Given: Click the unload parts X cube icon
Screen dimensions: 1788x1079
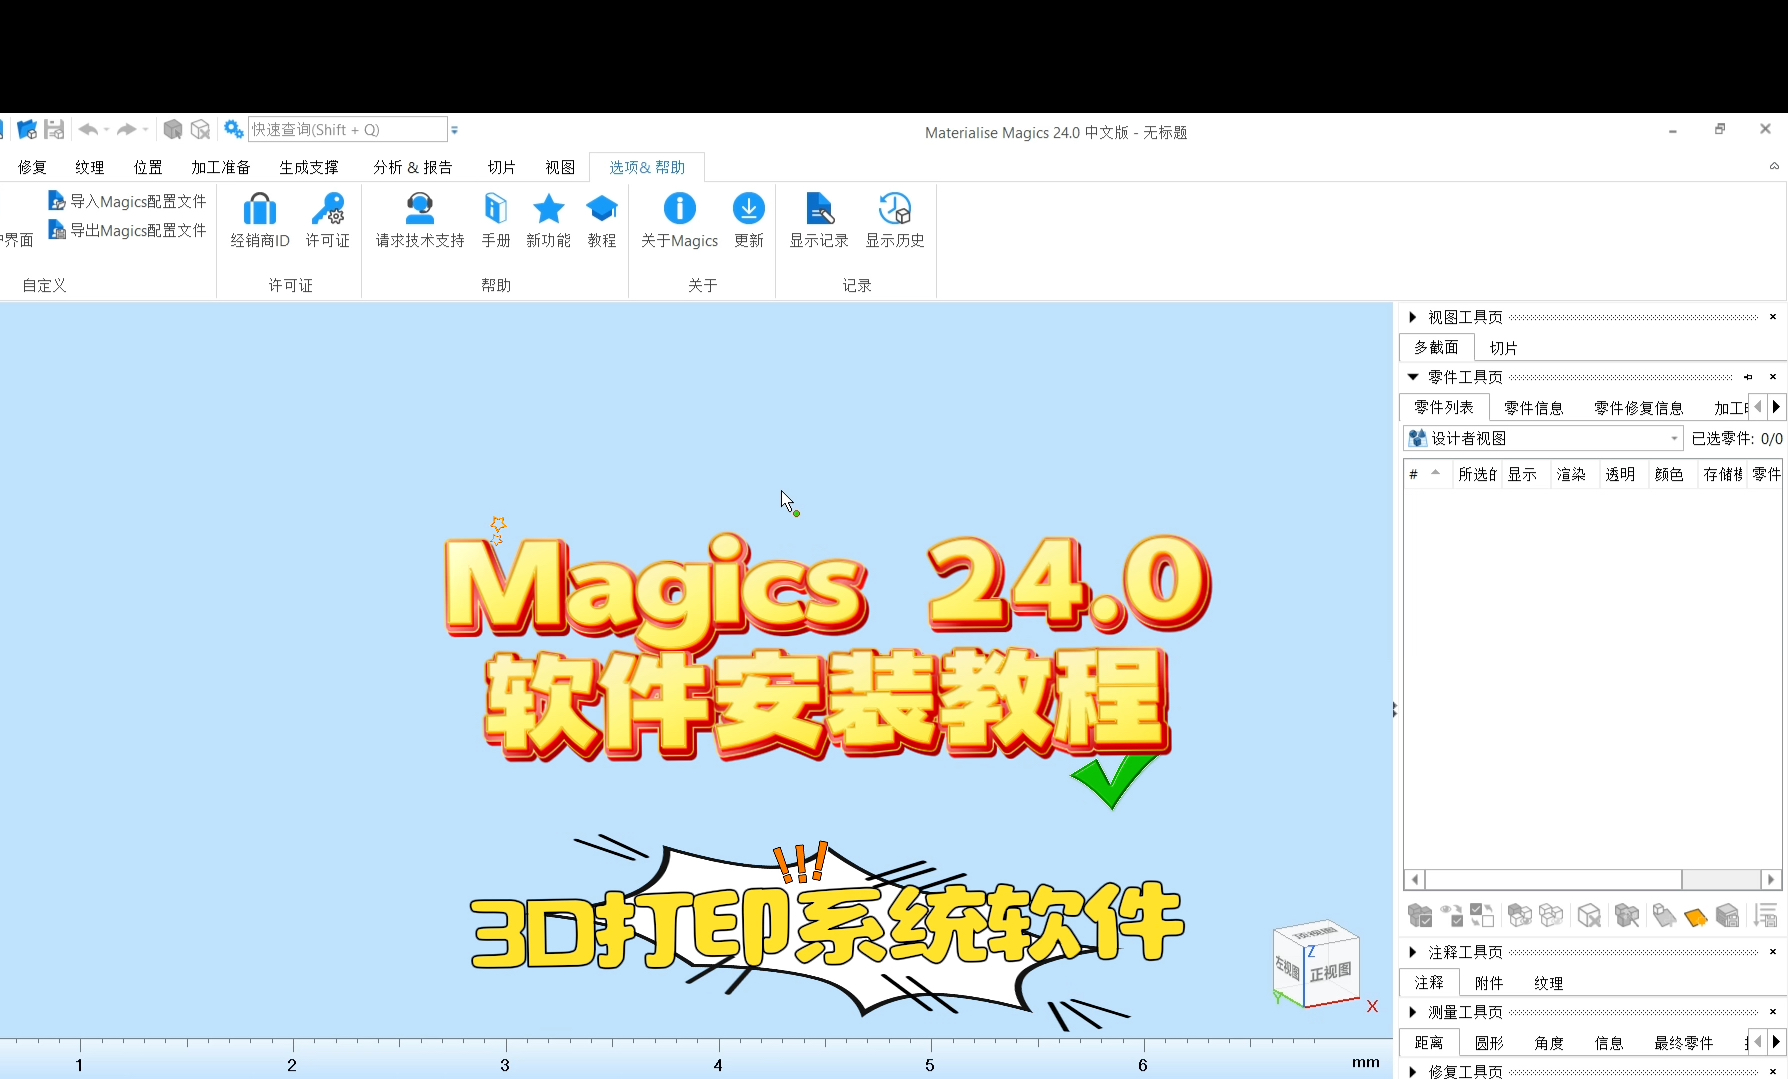Looking at the screenshot, I should pos(1589,915).
